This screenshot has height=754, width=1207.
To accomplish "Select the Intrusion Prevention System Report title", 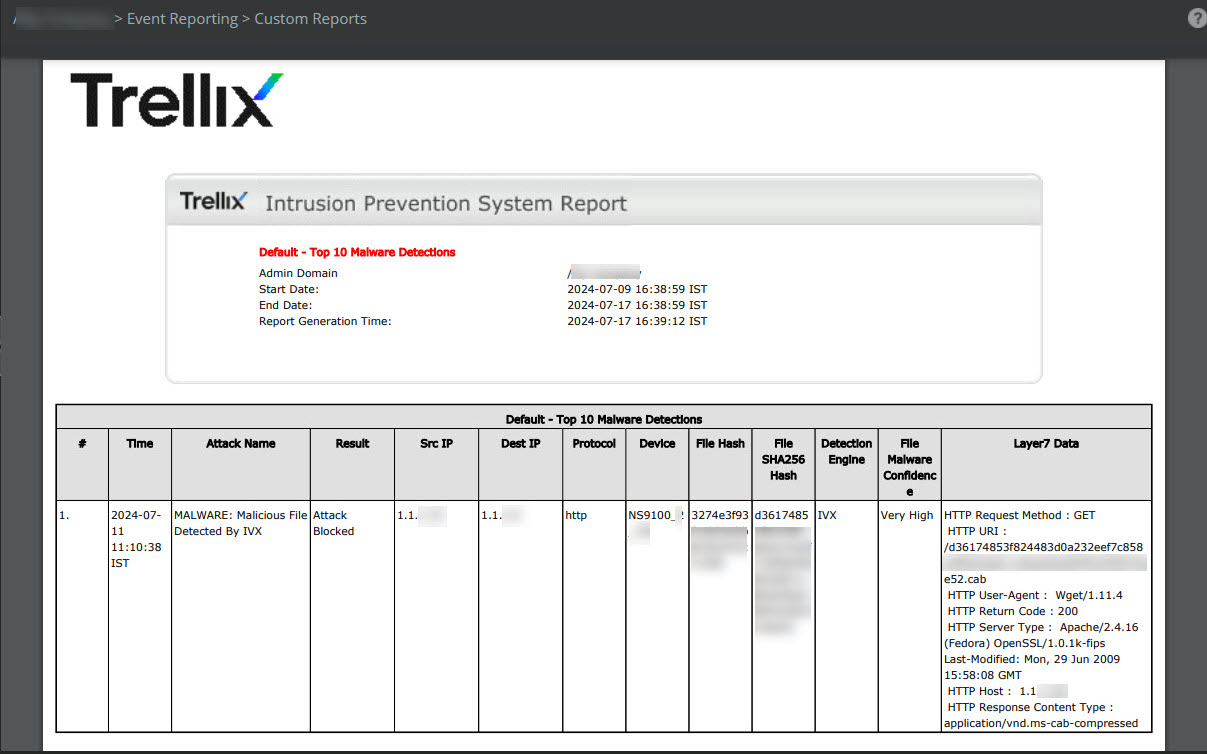I will pos(446,203).
